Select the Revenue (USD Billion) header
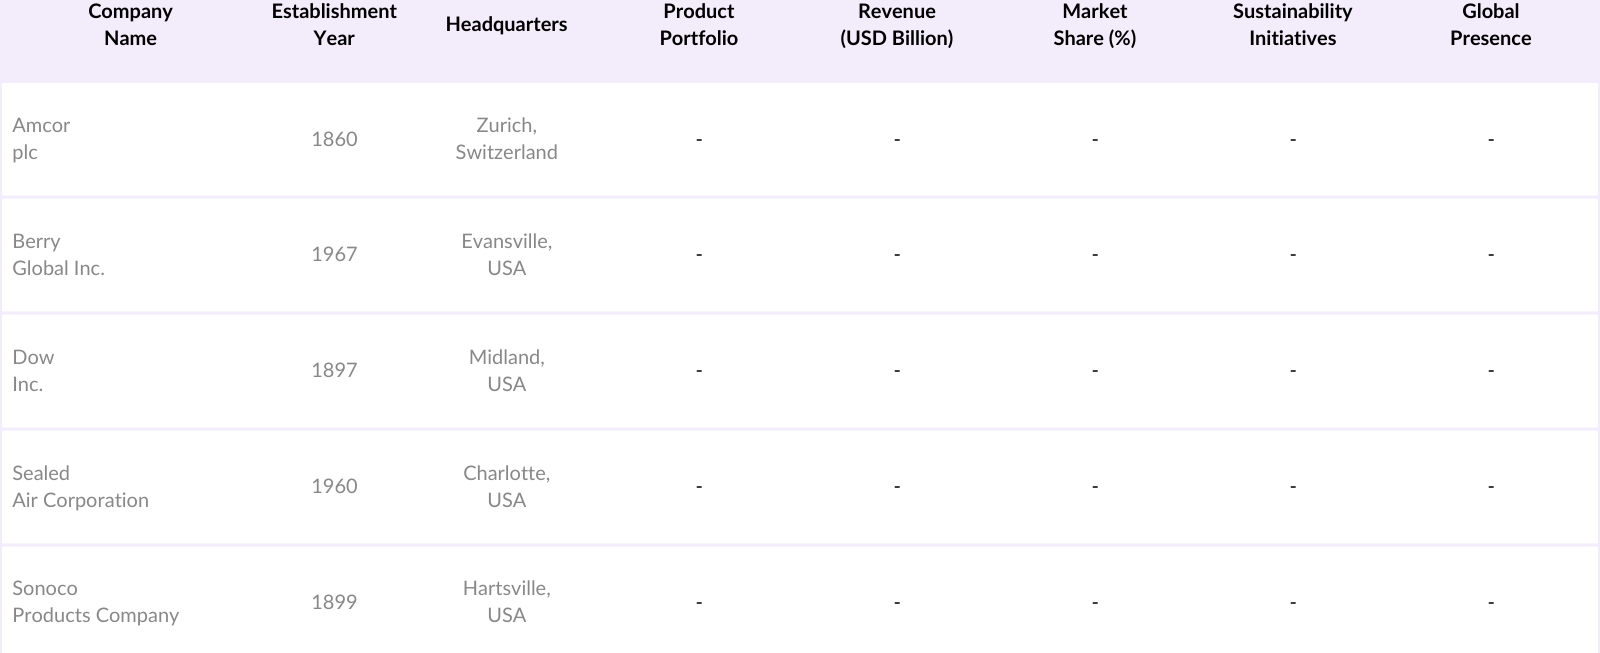The image size is (1600, 653). (897, 25)
